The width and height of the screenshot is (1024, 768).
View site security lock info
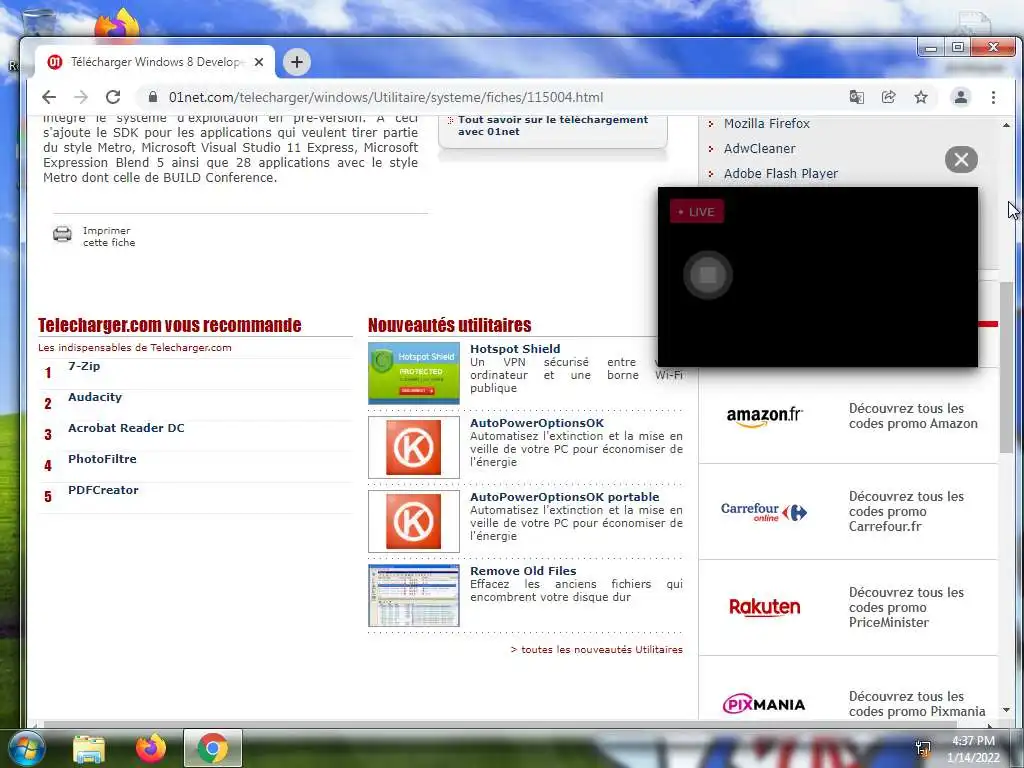click(153, 97)
